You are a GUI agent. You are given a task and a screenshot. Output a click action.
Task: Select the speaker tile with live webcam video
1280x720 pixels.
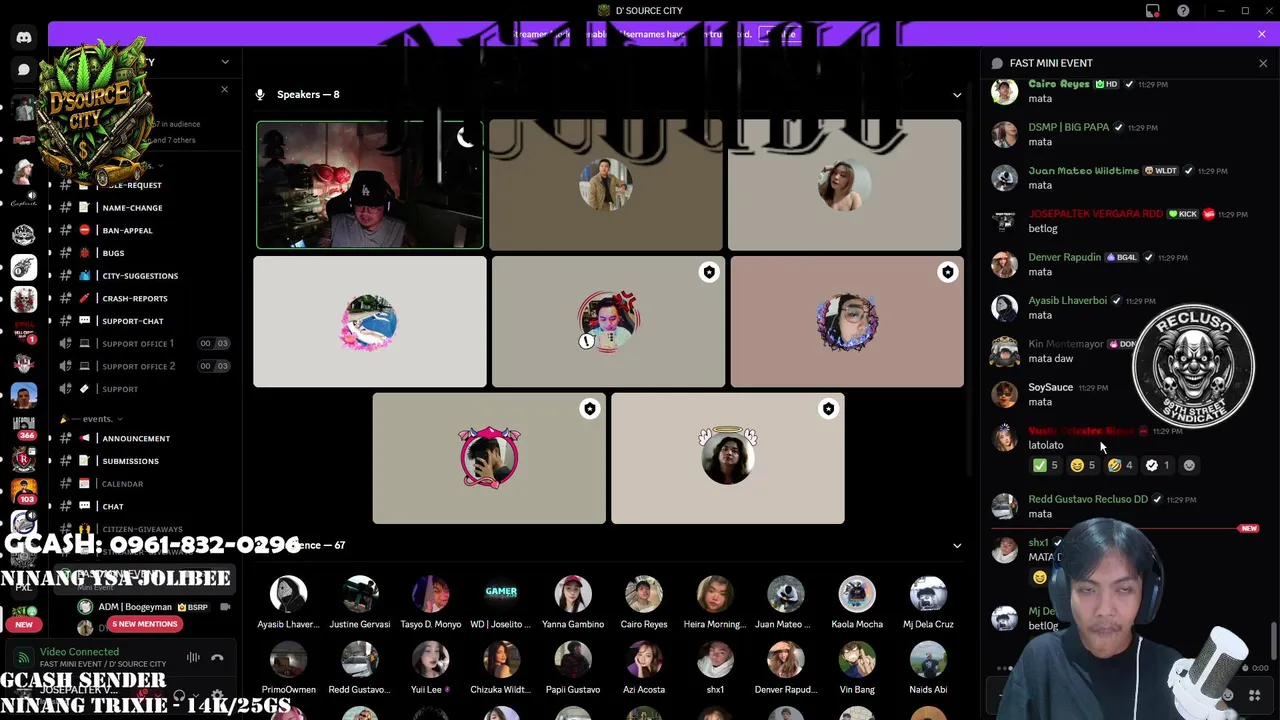coord(370,185)
